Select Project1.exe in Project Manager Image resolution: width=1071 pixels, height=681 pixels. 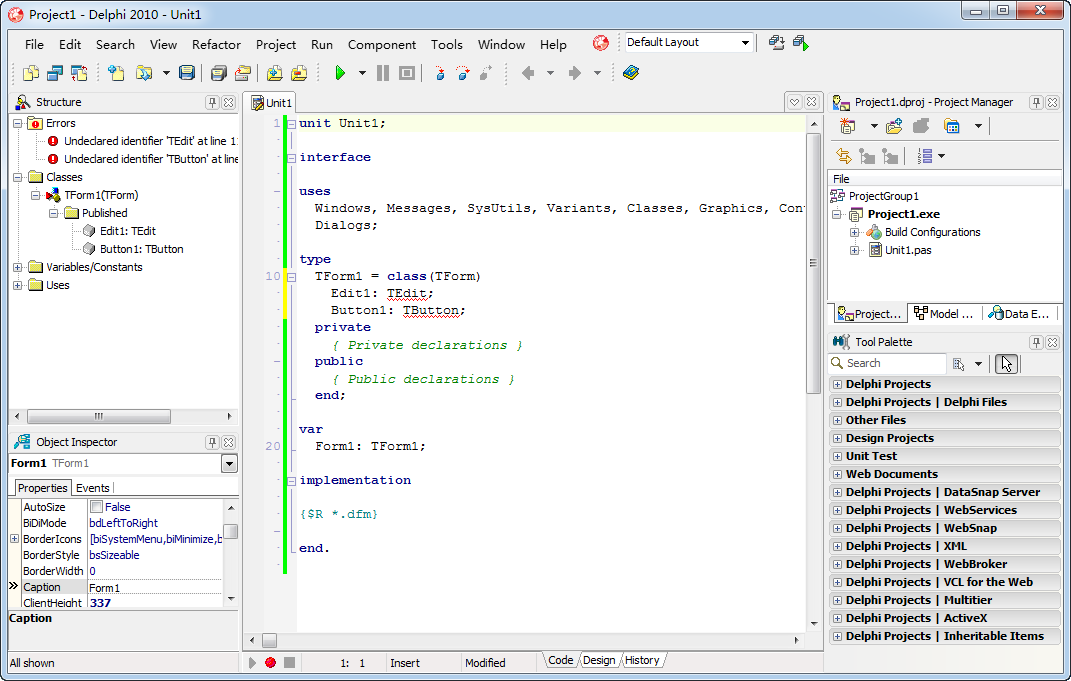point(903,214)
